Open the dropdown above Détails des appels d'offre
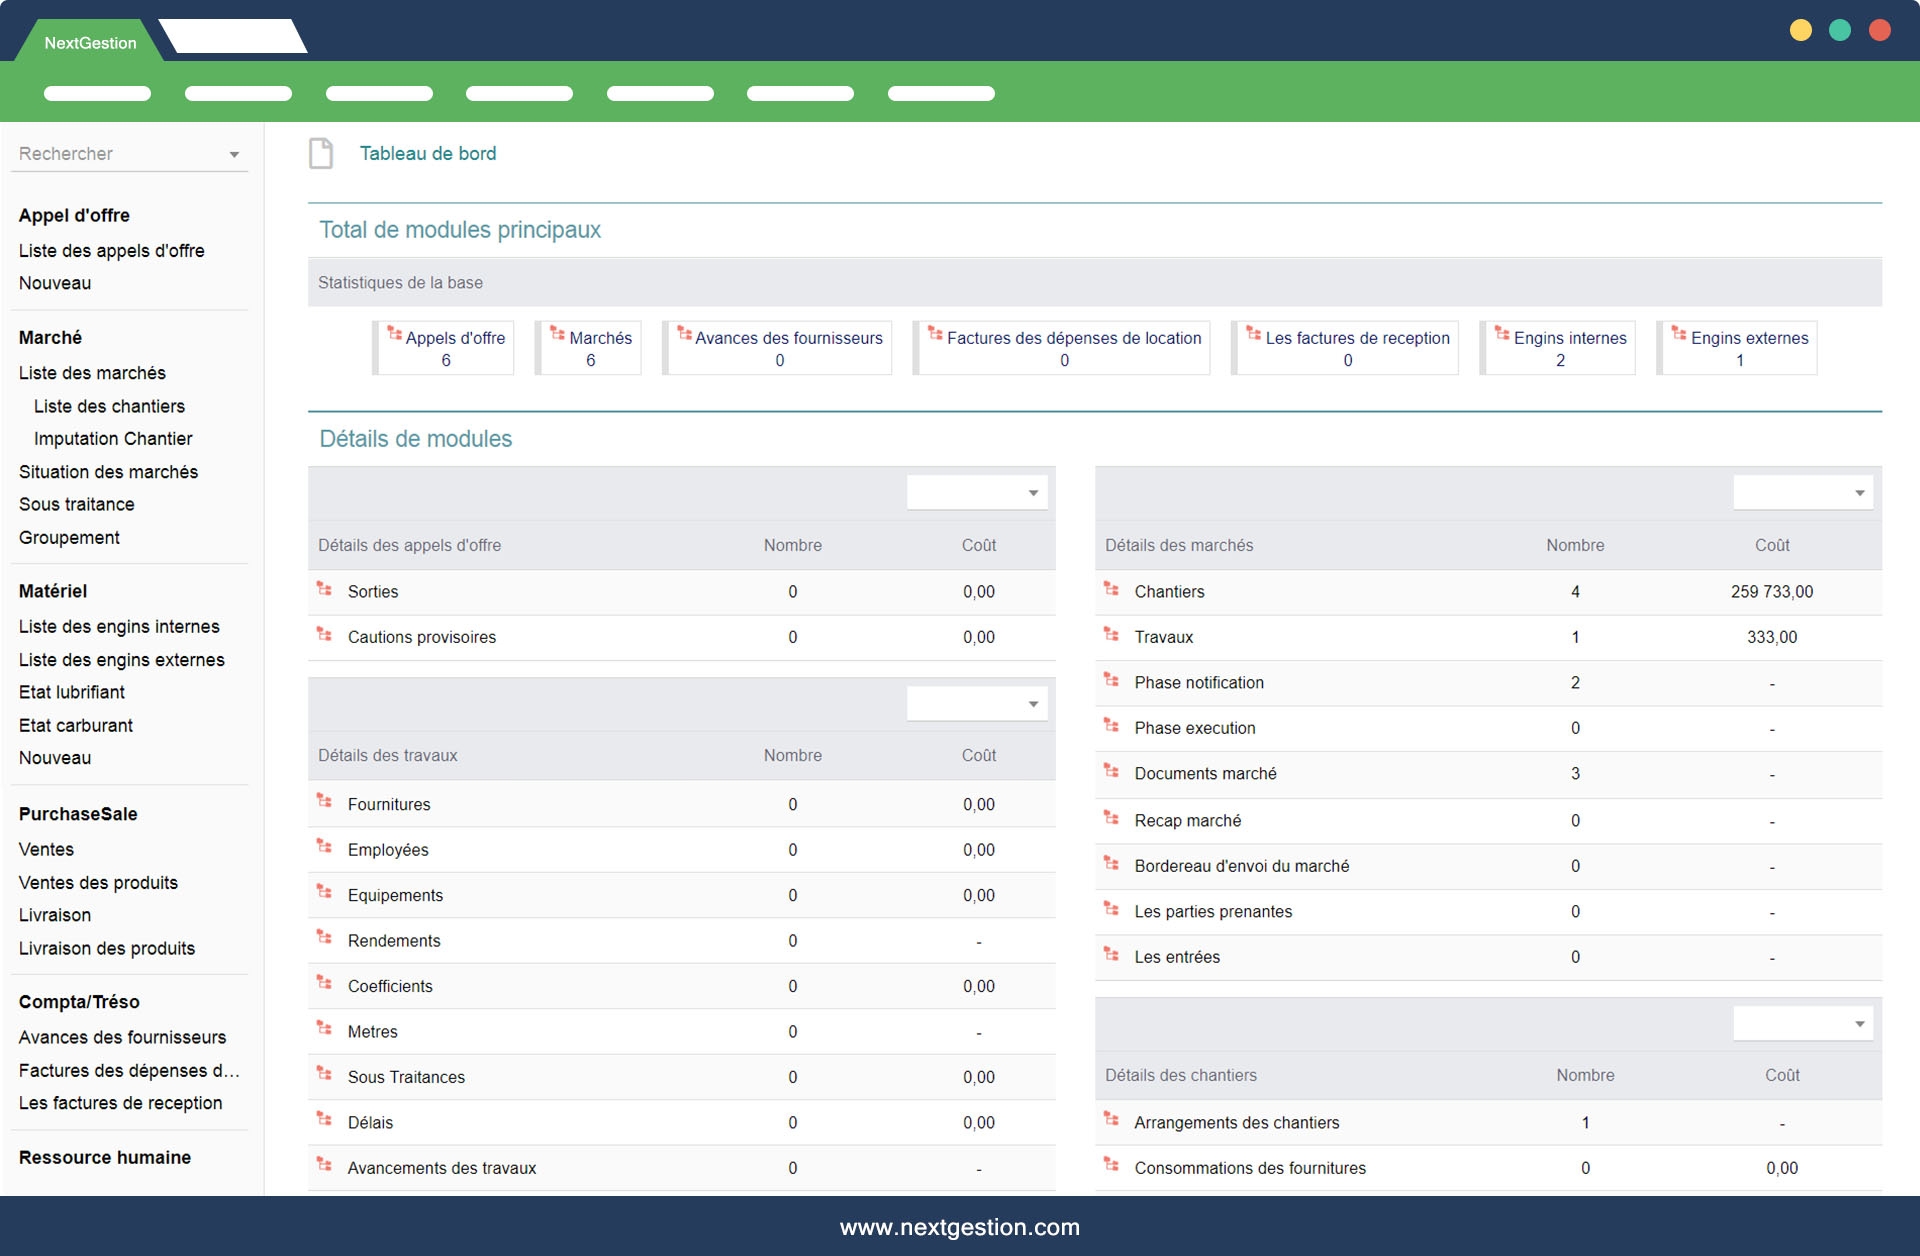 pyautogui.click(x=976, y=493)
